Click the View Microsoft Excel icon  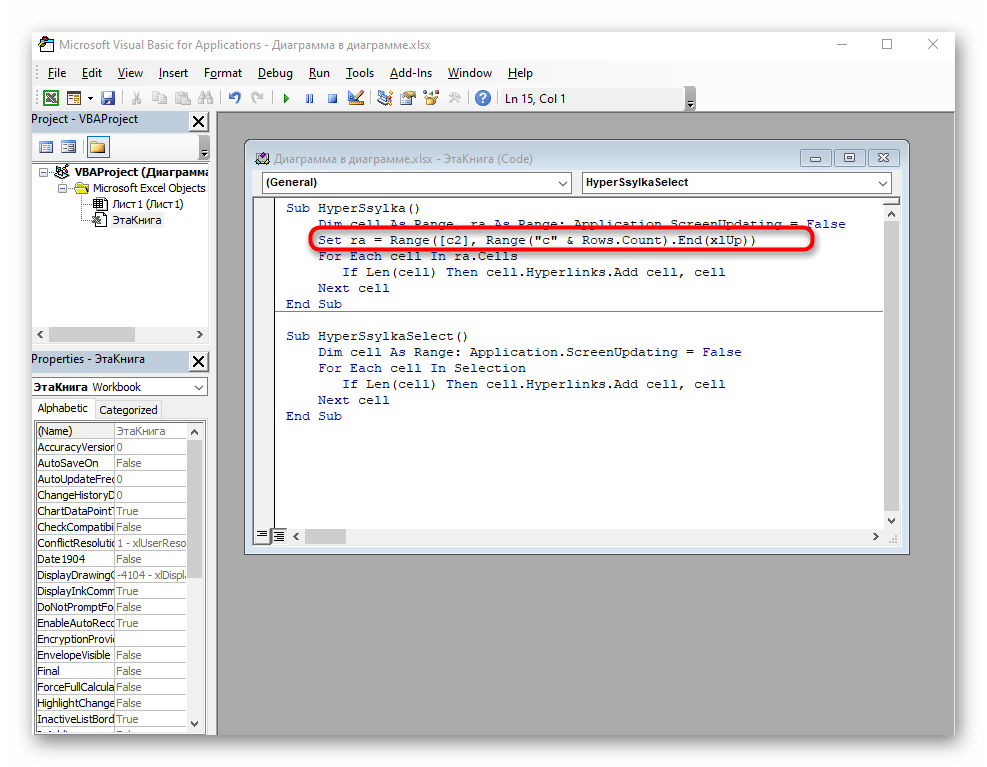(50, 98)
